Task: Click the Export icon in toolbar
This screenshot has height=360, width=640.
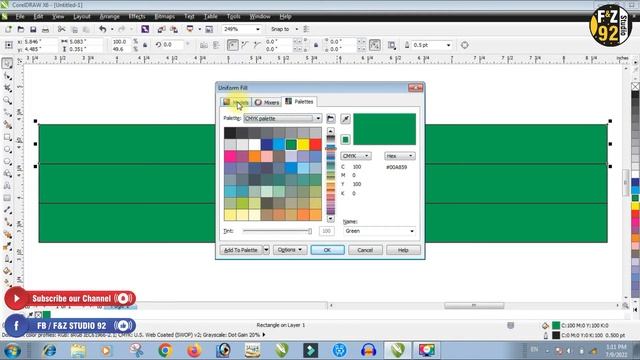Action: (174, 29)
